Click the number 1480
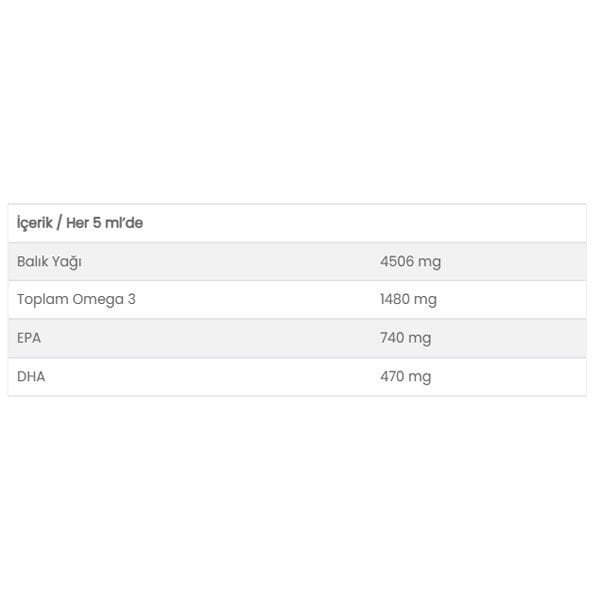The image size is (600, 600). (x=395, y=299)
